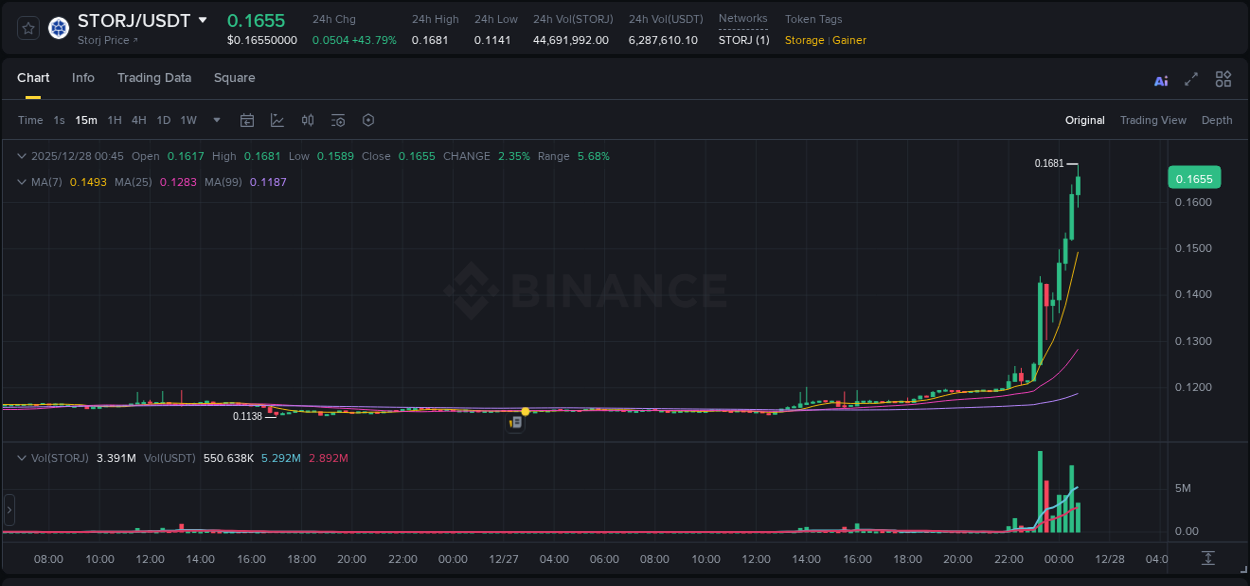Image resolution: width=1250 pixels, height=586 pixels.
Task: Select the Gainer token tag
Action: click(849, 40)
